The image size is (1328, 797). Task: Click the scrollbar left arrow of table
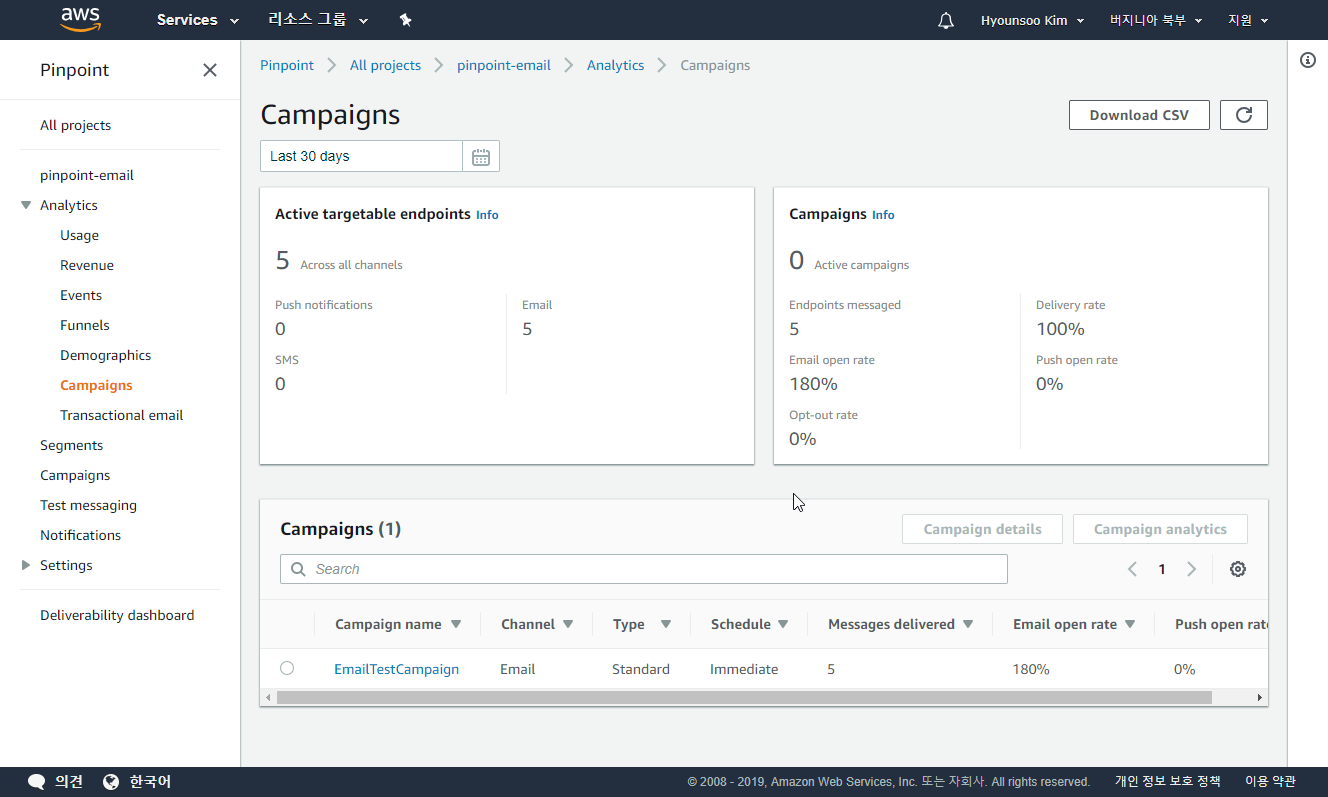267,697
